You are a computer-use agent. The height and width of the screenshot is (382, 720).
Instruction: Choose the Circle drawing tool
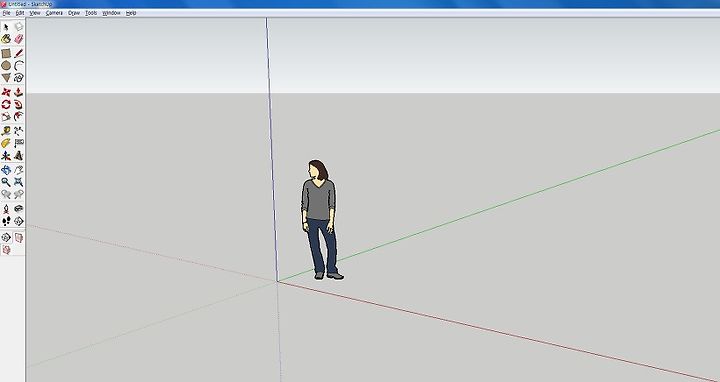click(6, 66)
